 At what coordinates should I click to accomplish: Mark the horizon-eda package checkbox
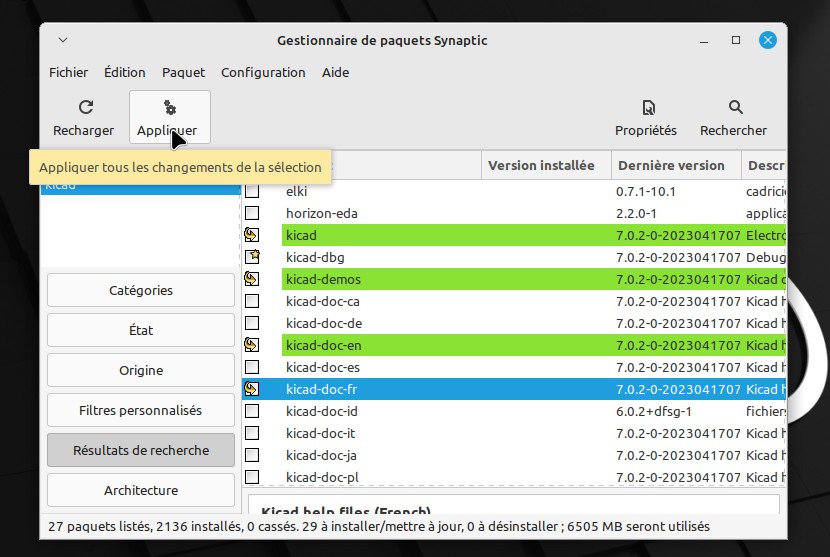(252, 213)
